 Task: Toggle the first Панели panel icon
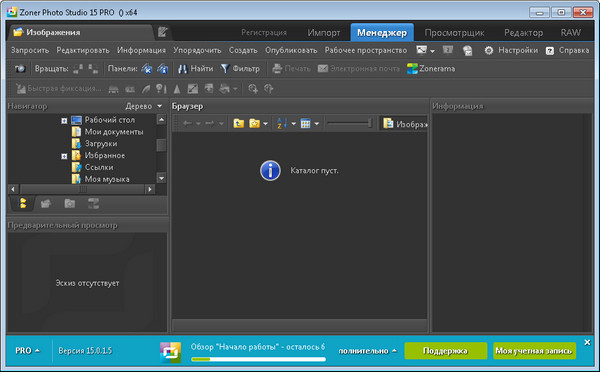(x=147, y=69)
